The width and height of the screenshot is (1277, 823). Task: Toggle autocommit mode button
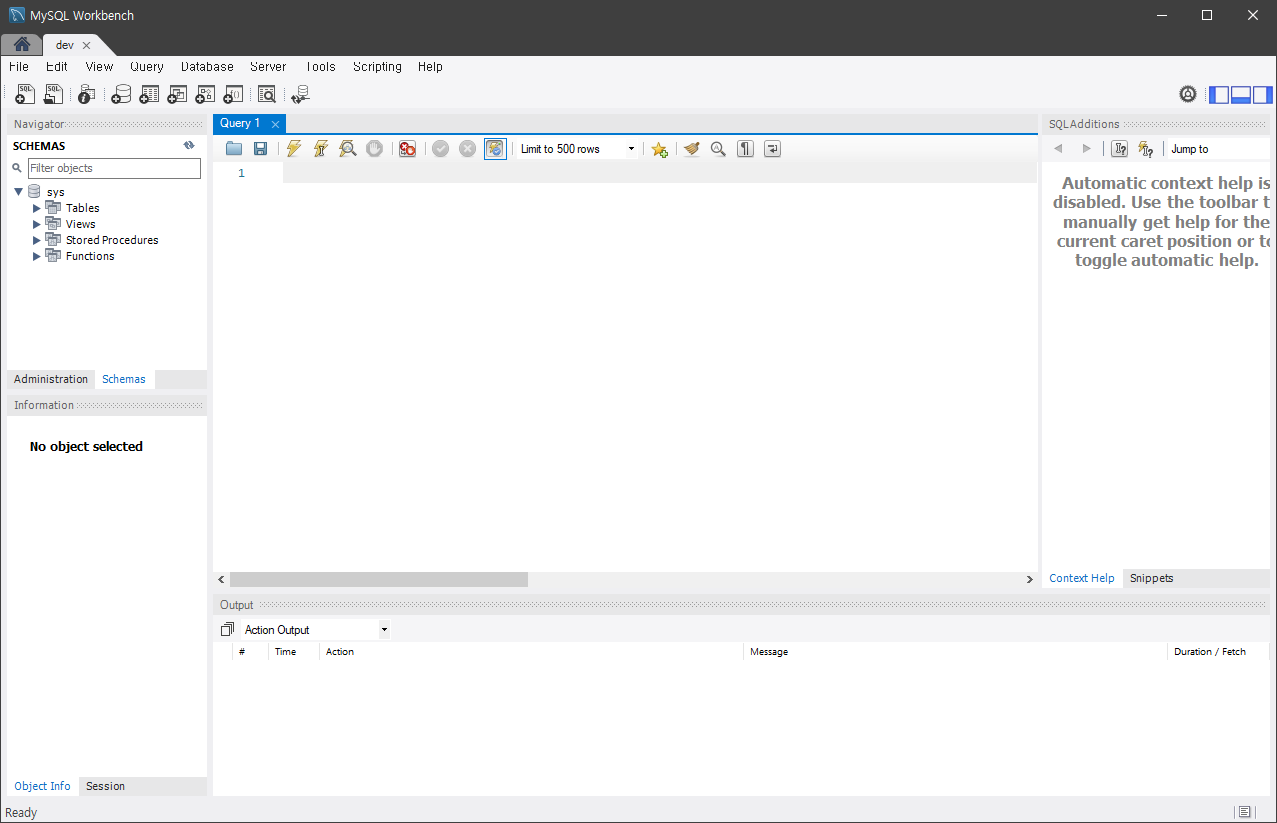(495, 149)
